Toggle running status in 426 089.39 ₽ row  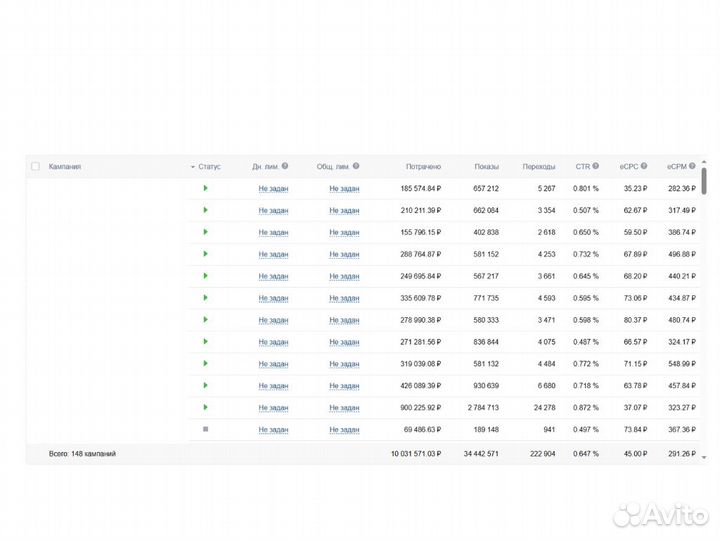coord(205,385)
